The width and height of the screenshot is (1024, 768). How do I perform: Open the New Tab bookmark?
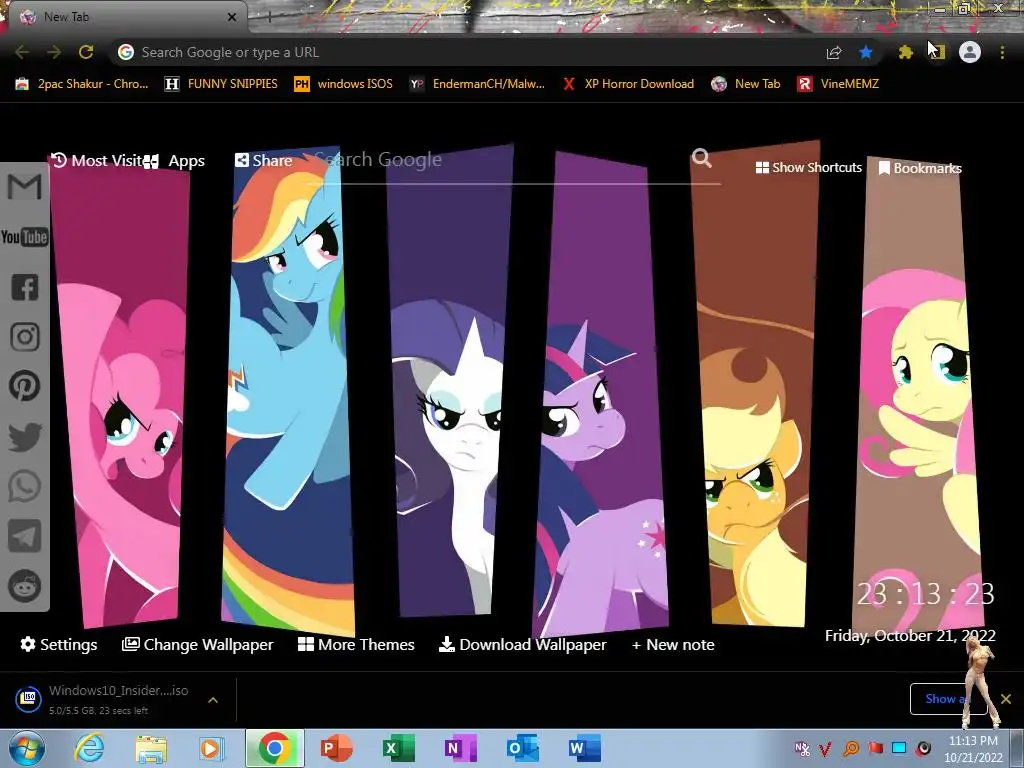746,84
